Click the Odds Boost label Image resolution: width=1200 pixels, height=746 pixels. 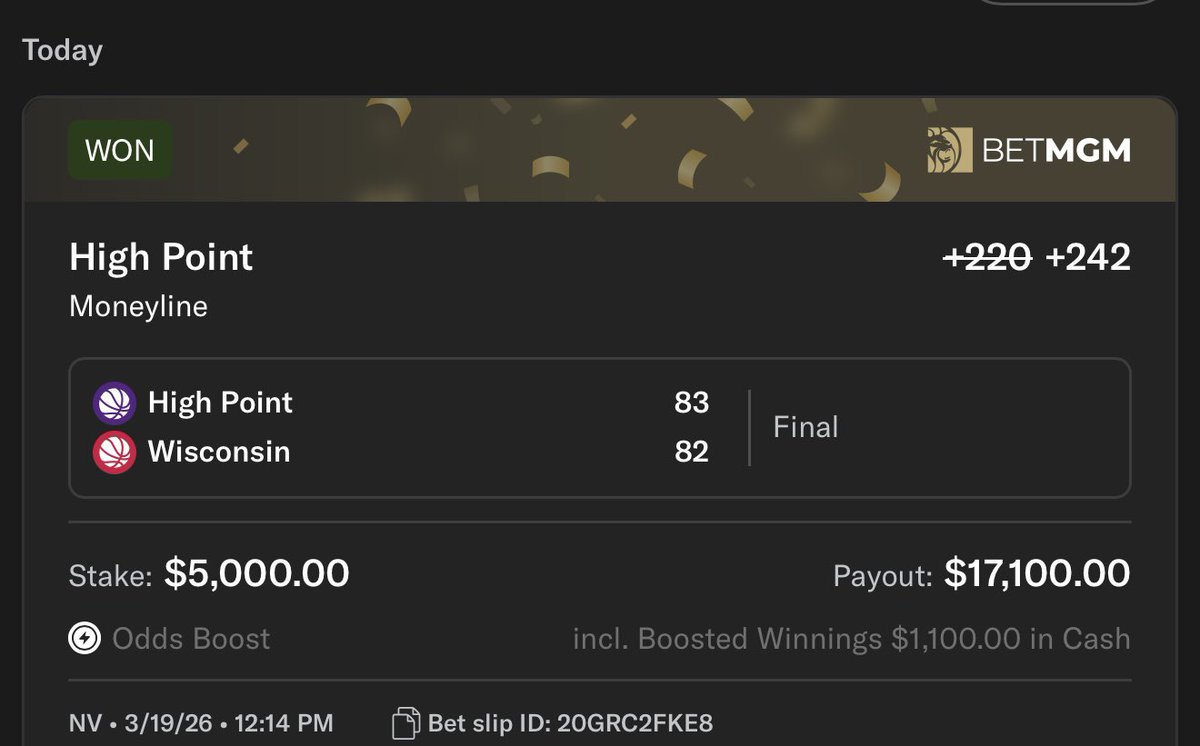tap(191, 639)
